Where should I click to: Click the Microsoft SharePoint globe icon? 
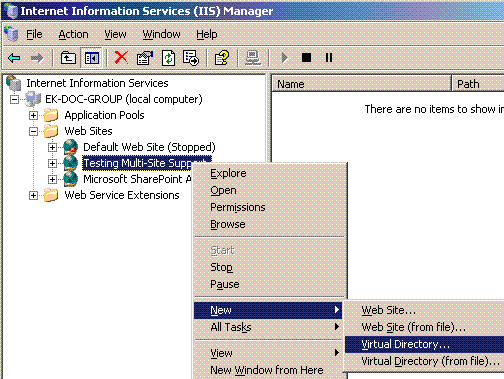click(x=71, y=179)
